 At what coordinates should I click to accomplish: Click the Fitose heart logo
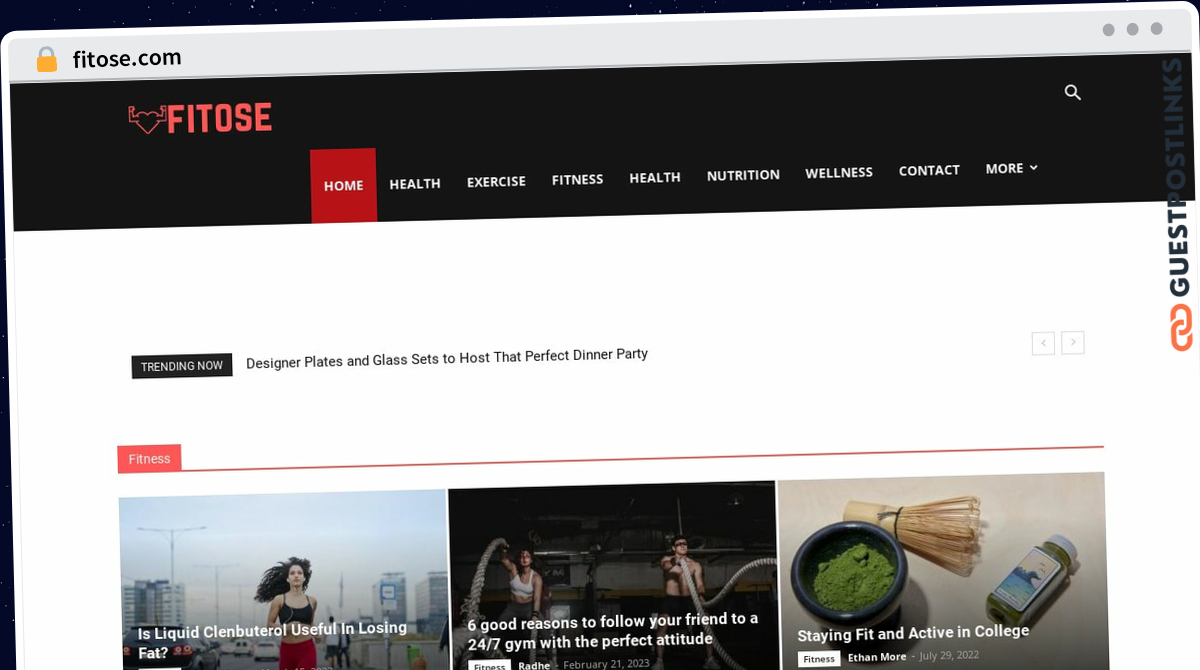(200, 120)
